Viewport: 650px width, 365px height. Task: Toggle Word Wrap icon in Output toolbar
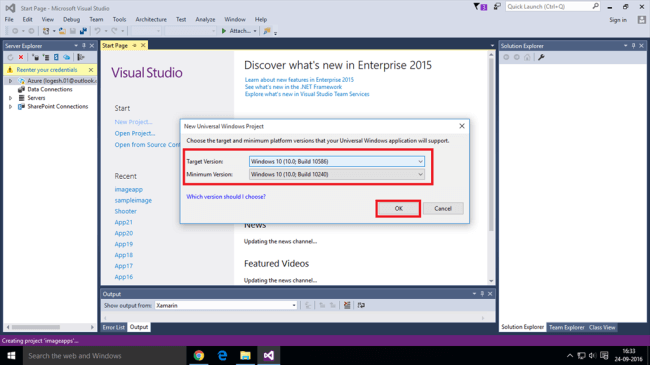pos(361,305)
